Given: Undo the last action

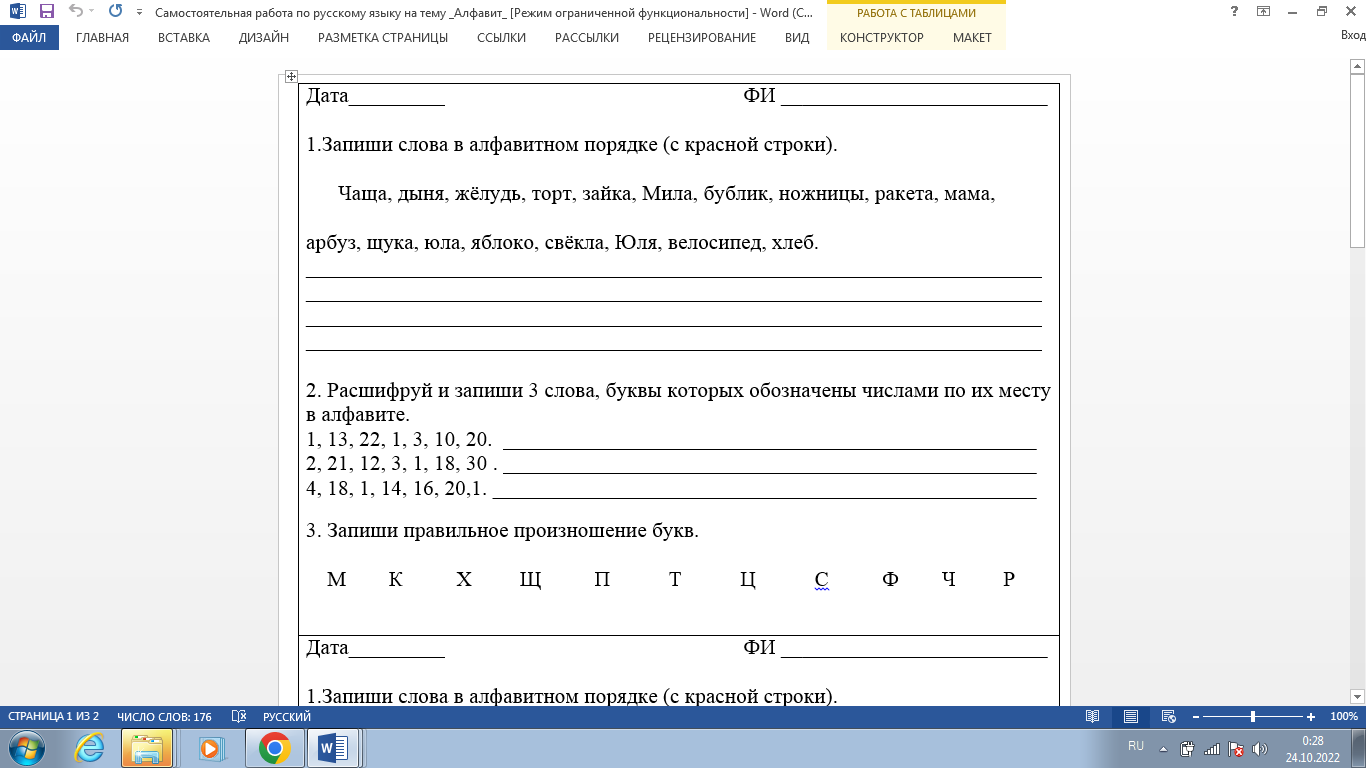Looking at the screenshot, I should tap(75, 12).
